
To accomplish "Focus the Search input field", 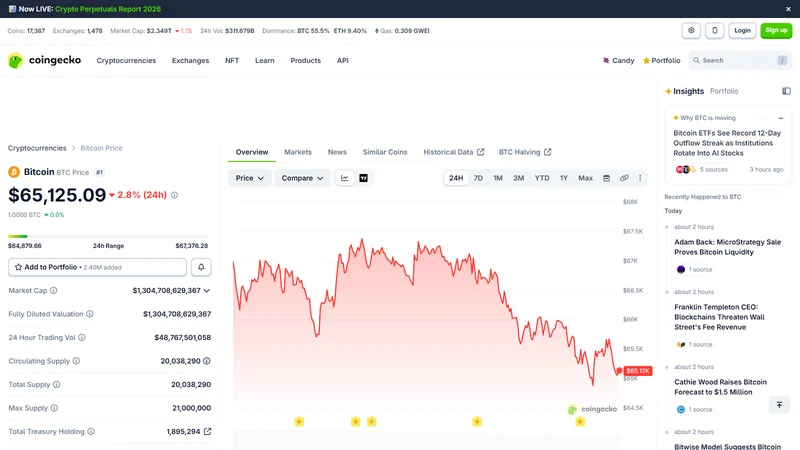I will click(x=740, y=60).
